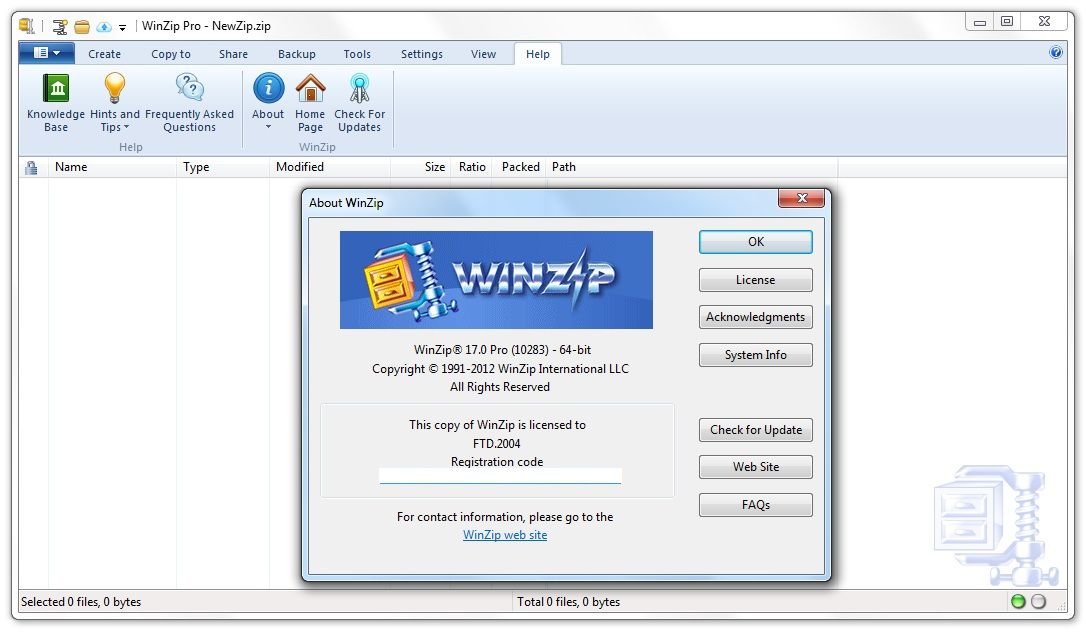Close the About WinZip dialog
This screenshot has width=1086, height=632.
point(801,199)
